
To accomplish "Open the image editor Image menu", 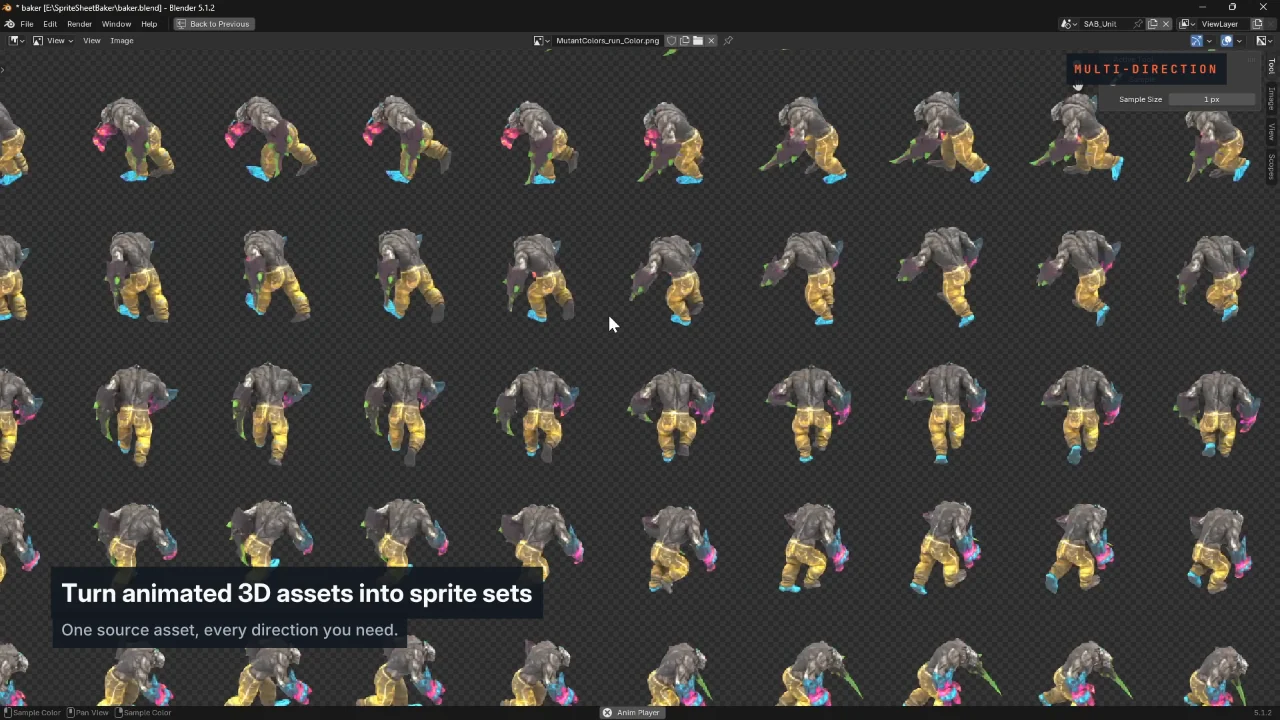I will point(121,41).
